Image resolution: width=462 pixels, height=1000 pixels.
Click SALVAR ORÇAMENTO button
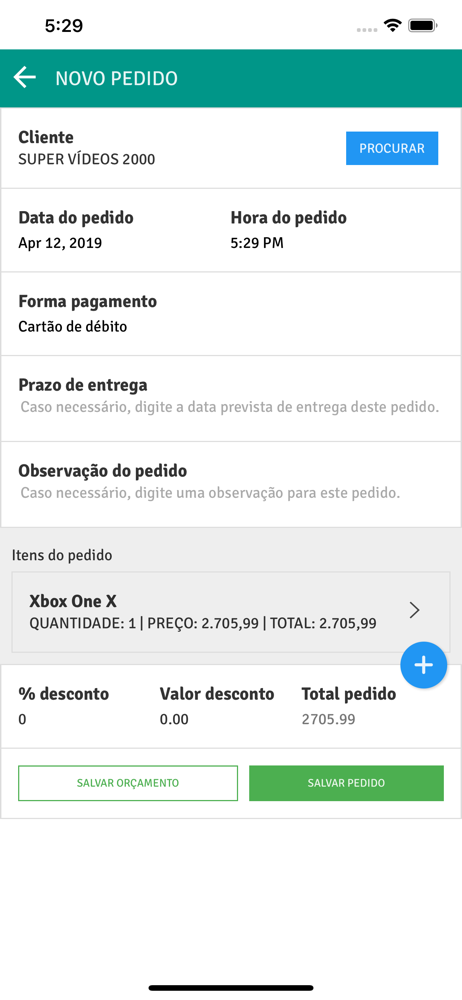click(x=128, y=783)
